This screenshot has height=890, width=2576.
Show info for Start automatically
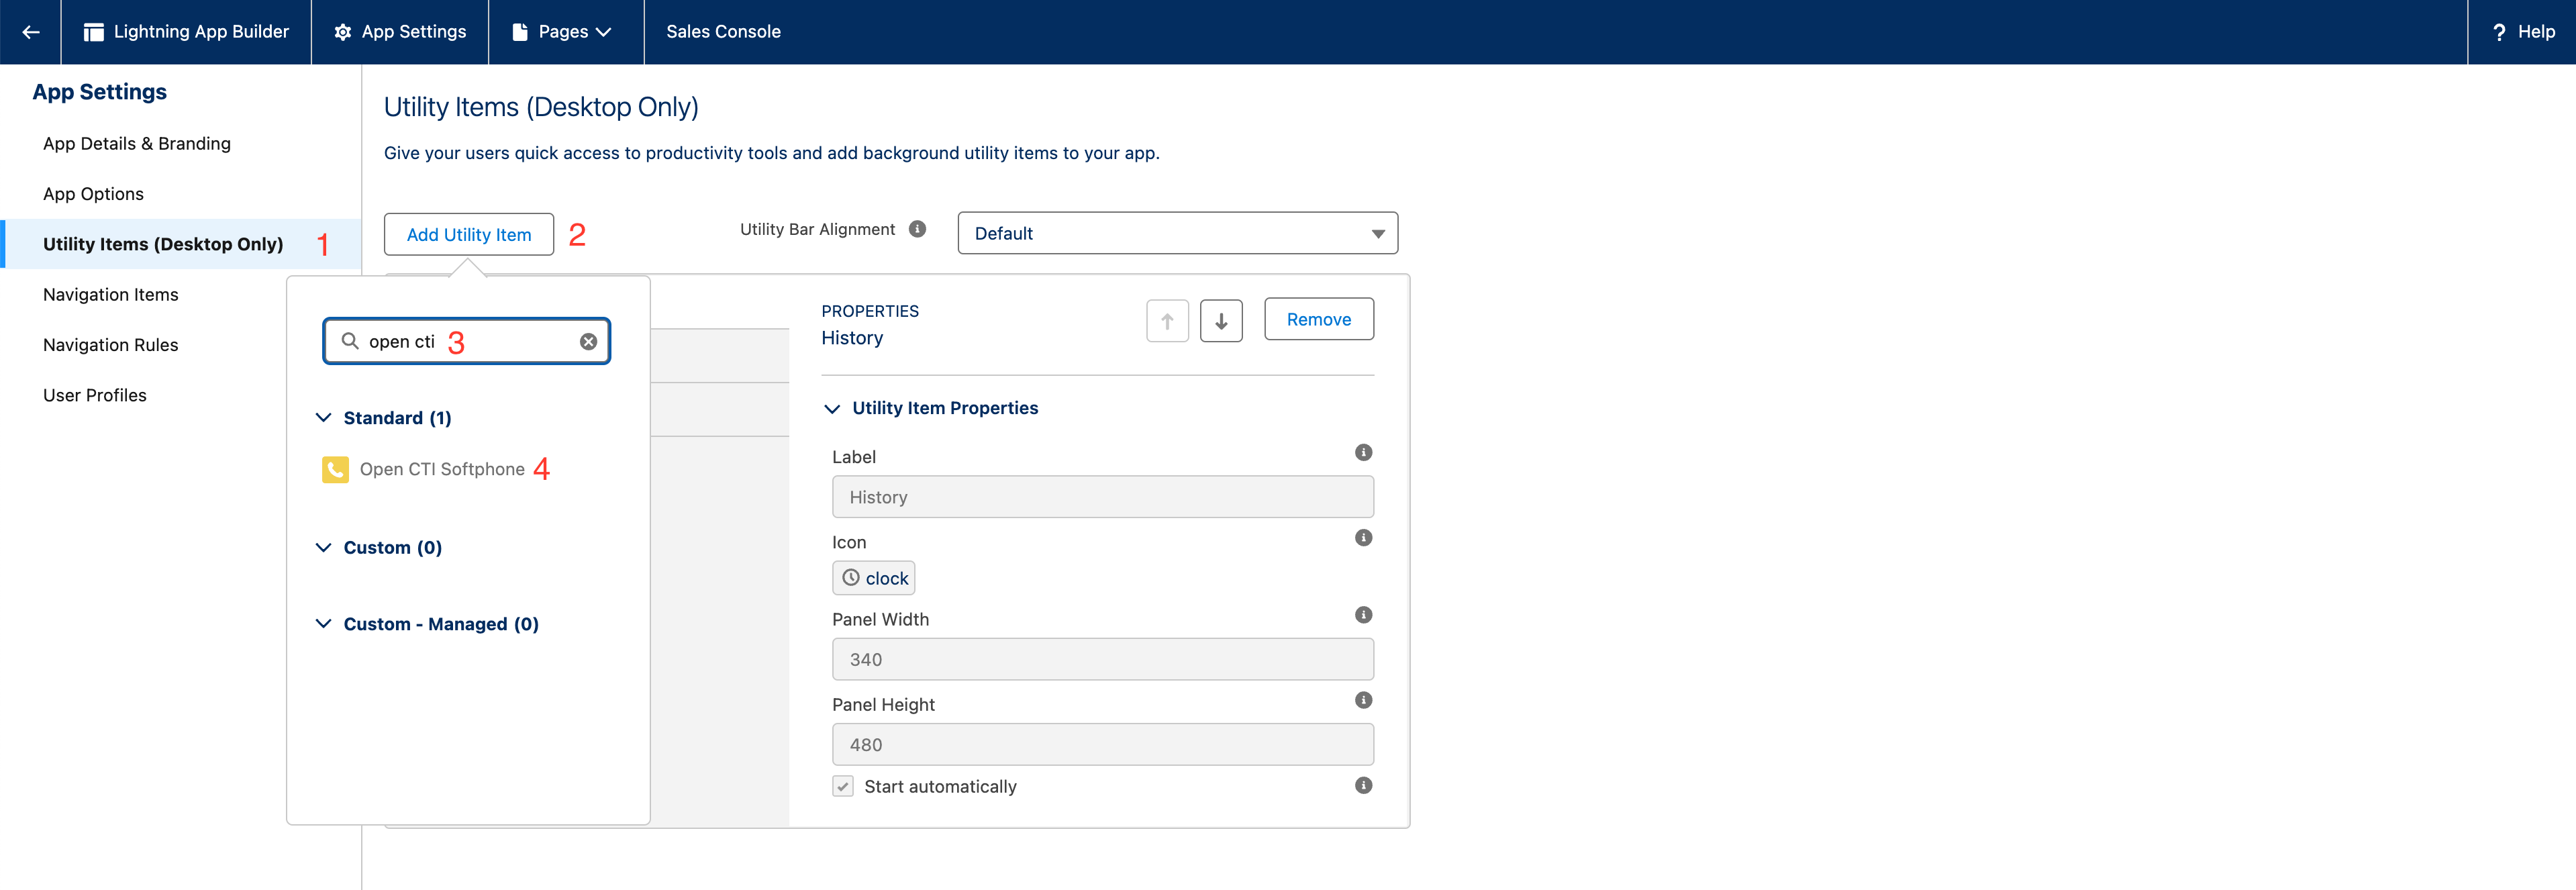tap(1363, 785)
